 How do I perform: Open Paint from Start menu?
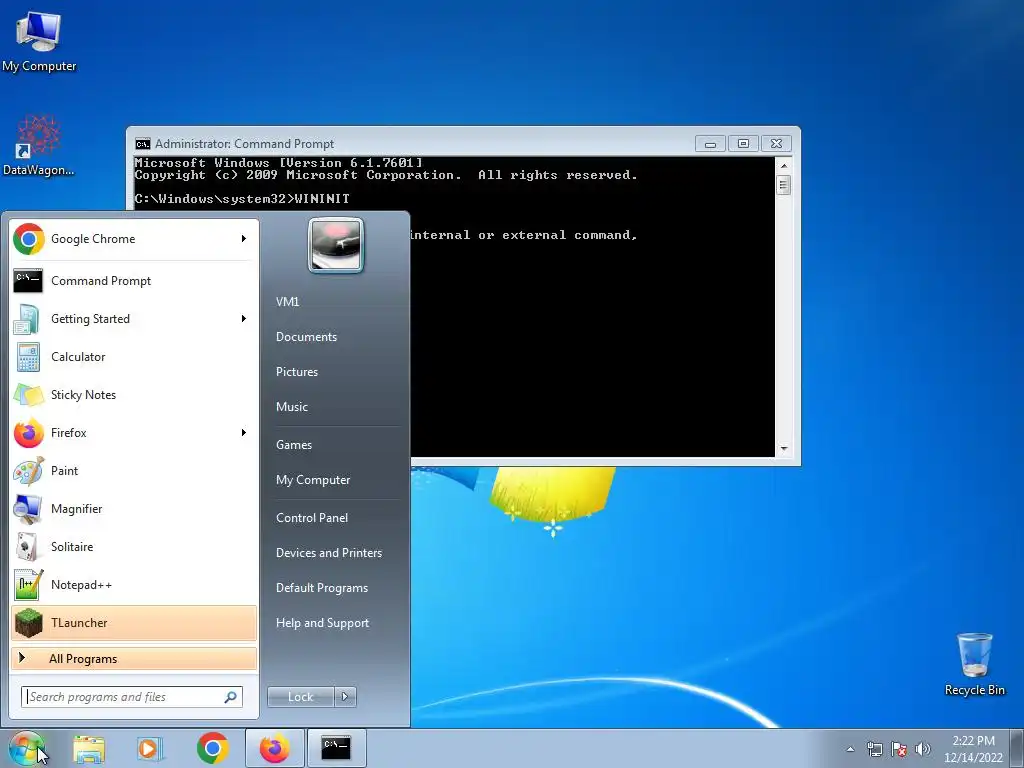pos(134,471)
